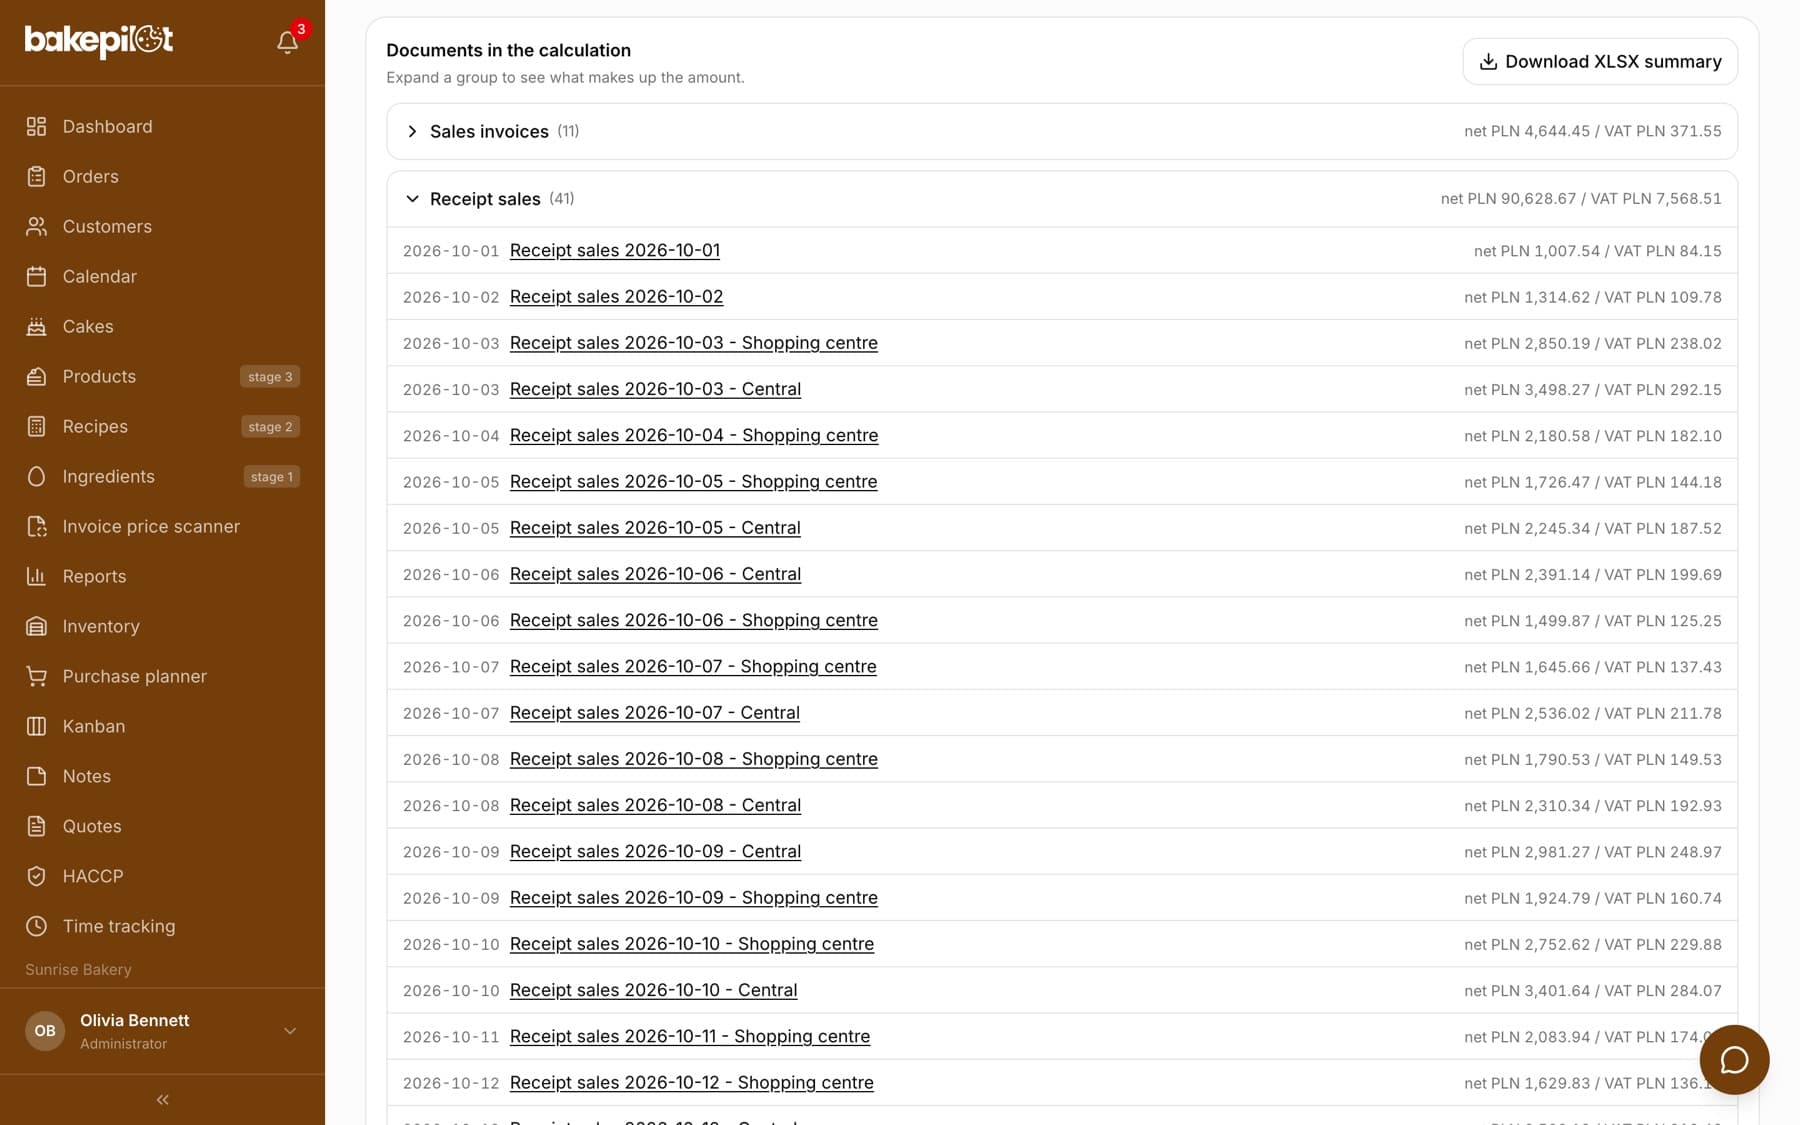Click the OB avatar circle

coord(45,1031)
